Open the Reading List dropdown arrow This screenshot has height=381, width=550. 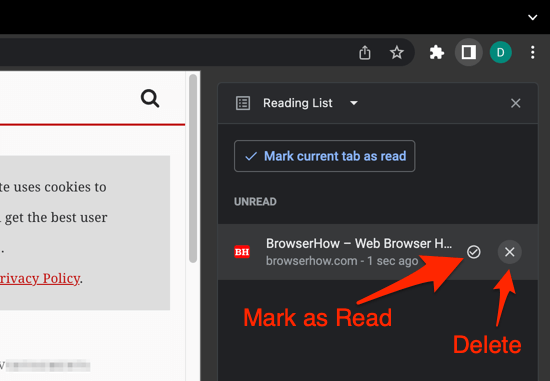tap(354, 103)
